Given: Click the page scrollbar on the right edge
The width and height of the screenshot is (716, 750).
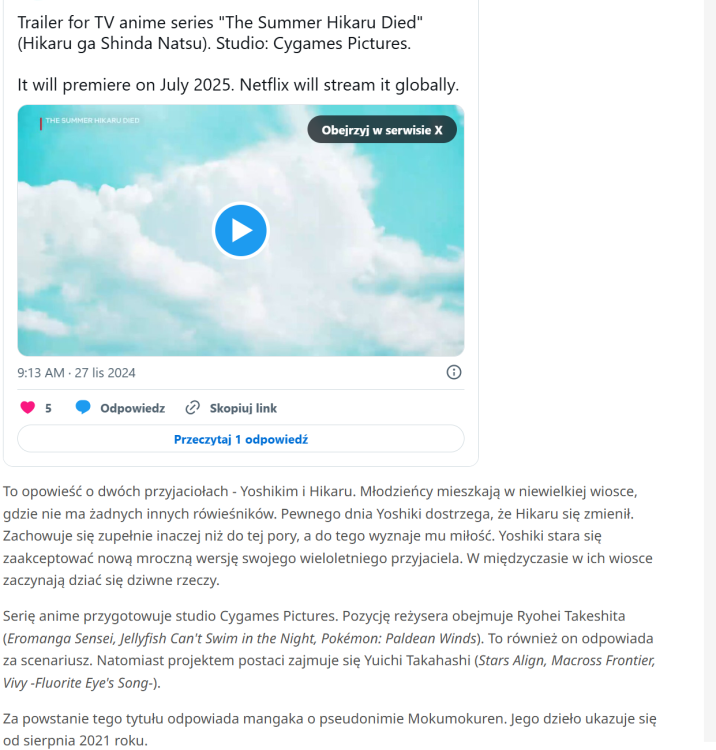Looking at the screenshot, I should [x=709, y=371].
